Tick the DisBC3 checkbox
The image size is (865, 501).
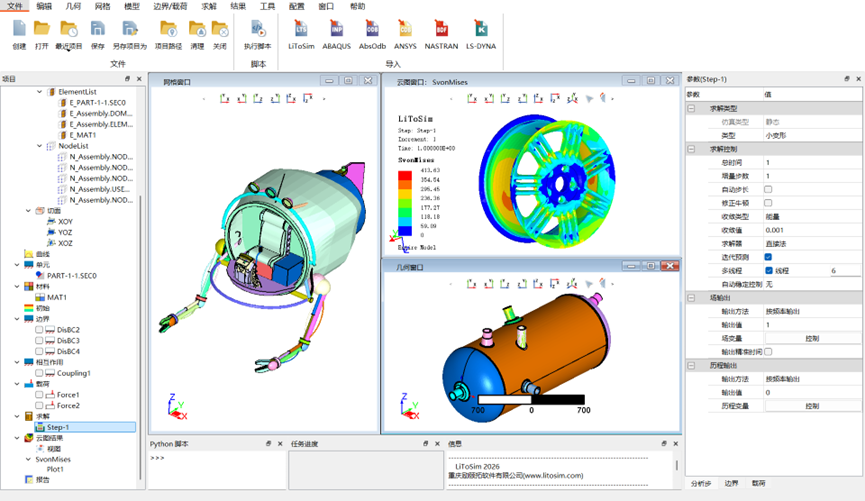tap(39, 340)
